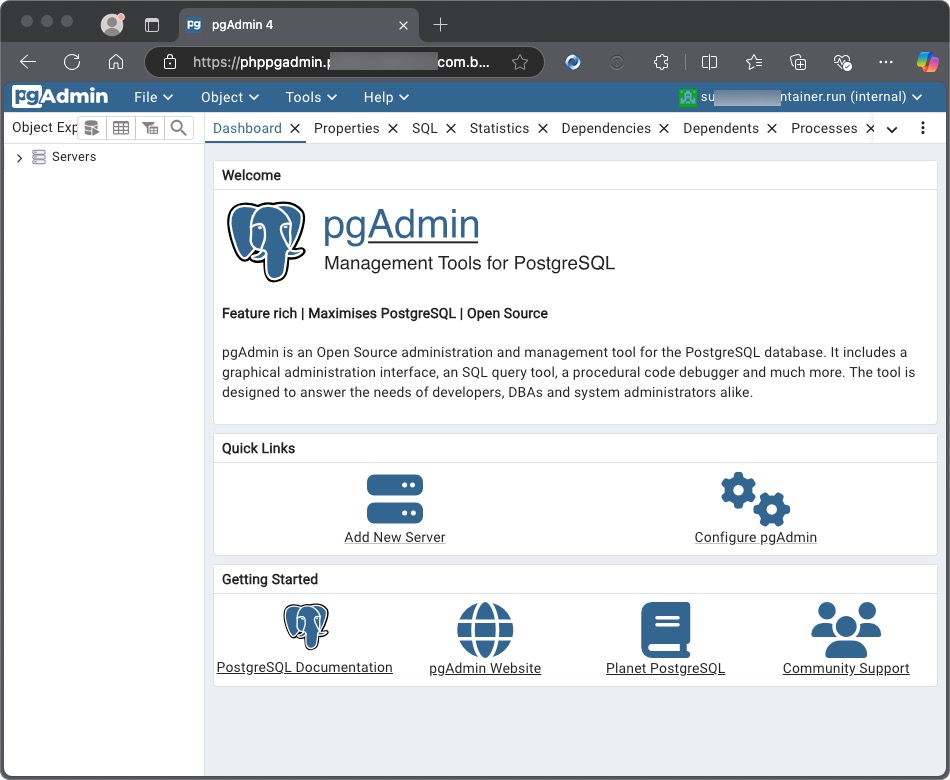Bookmark page with the star icon
This screenshot has width=950, height=780.
click(519, 62)
